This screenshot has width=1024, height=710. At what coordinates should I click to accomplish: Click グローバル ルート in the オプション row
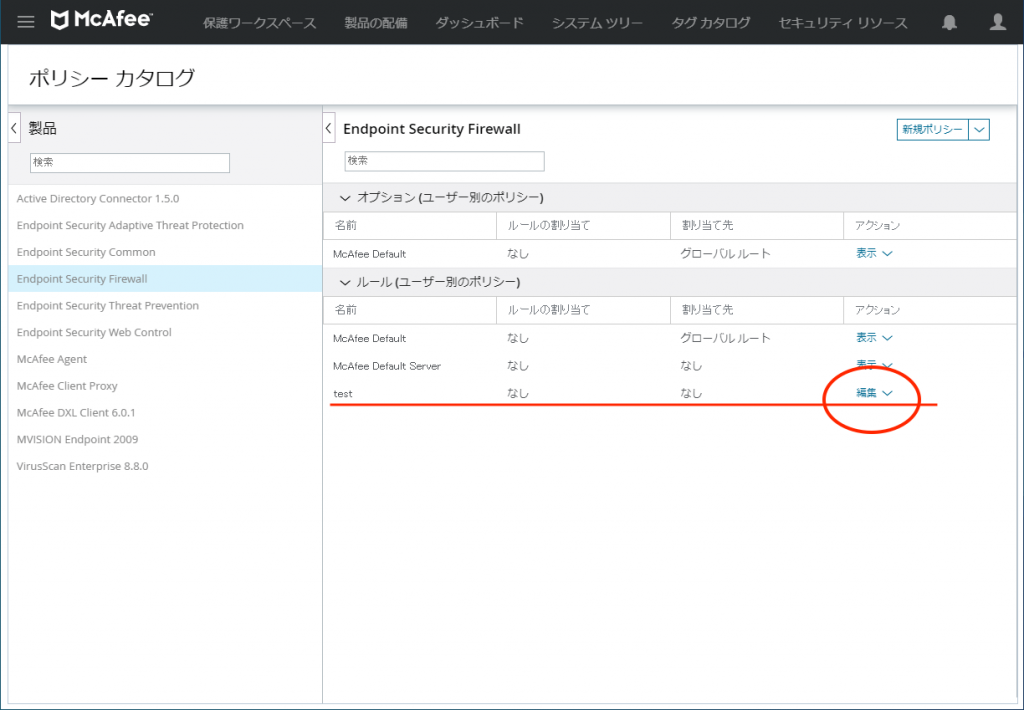click(x=725, y=253)
